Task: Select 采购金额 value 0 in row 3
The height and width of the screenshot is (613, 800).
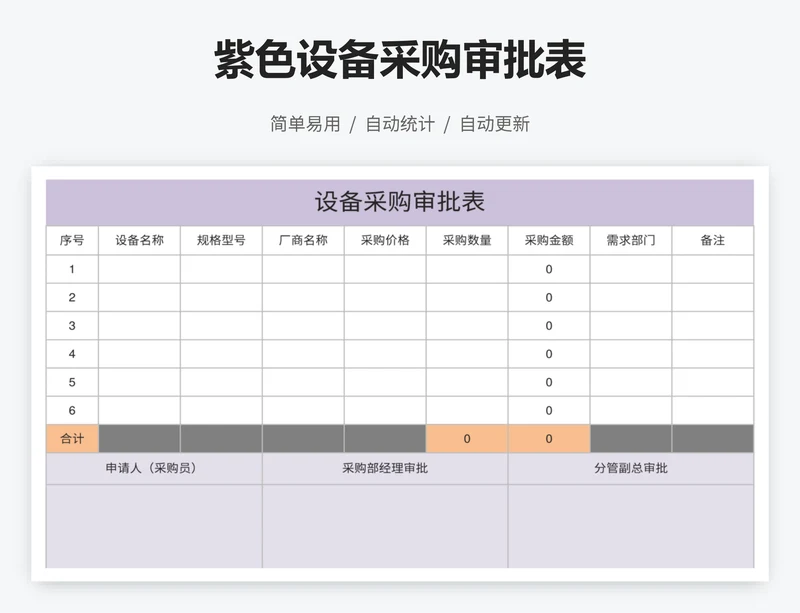Action: click(549, 326)
